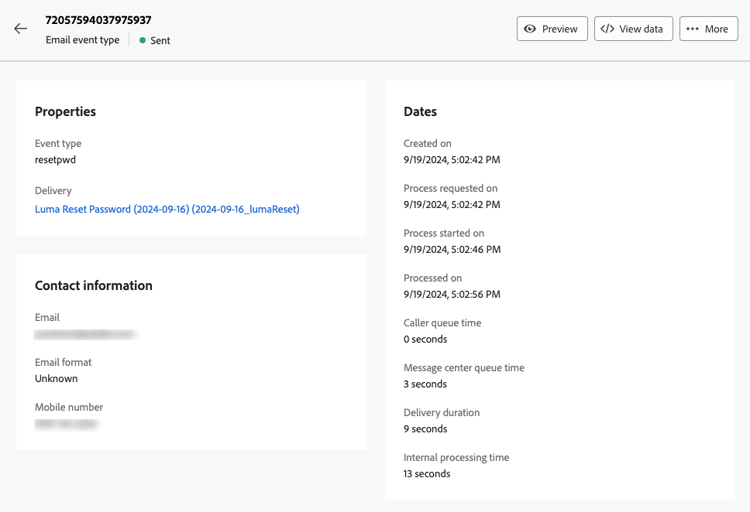Click the Process started on timestamp
Image resolution: width=750 pixels, height=512 pixels.
click(452, 249)
